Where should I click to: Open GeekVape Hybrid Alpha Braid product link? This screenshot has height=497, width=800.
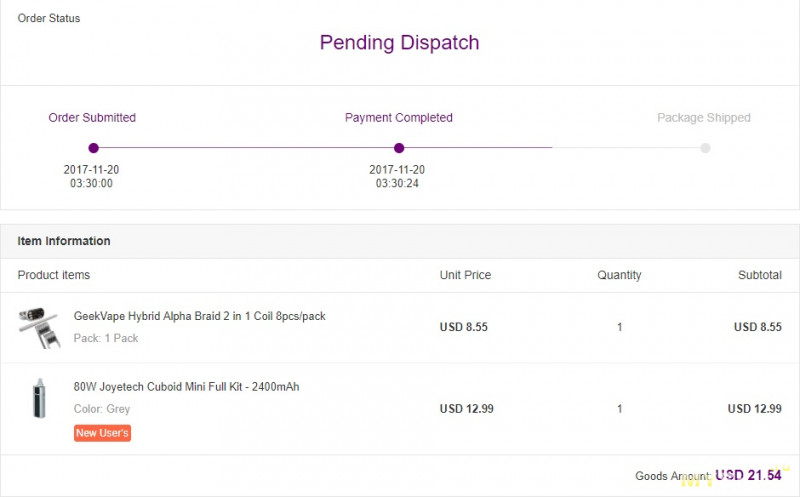[x=199, y=316]
